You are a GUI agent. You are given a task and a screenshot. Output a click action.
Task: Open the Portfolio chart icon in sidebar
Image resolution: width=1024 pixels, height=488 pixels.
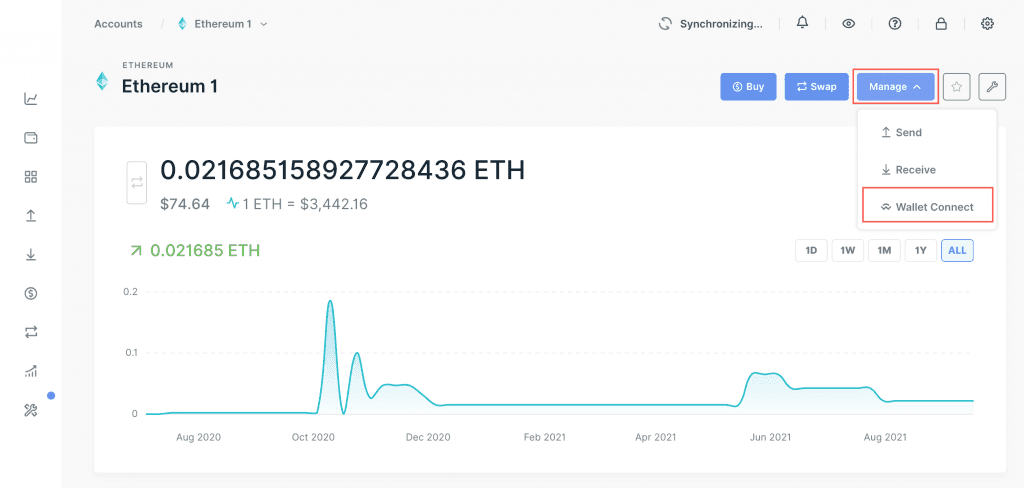tap(31, 99)
